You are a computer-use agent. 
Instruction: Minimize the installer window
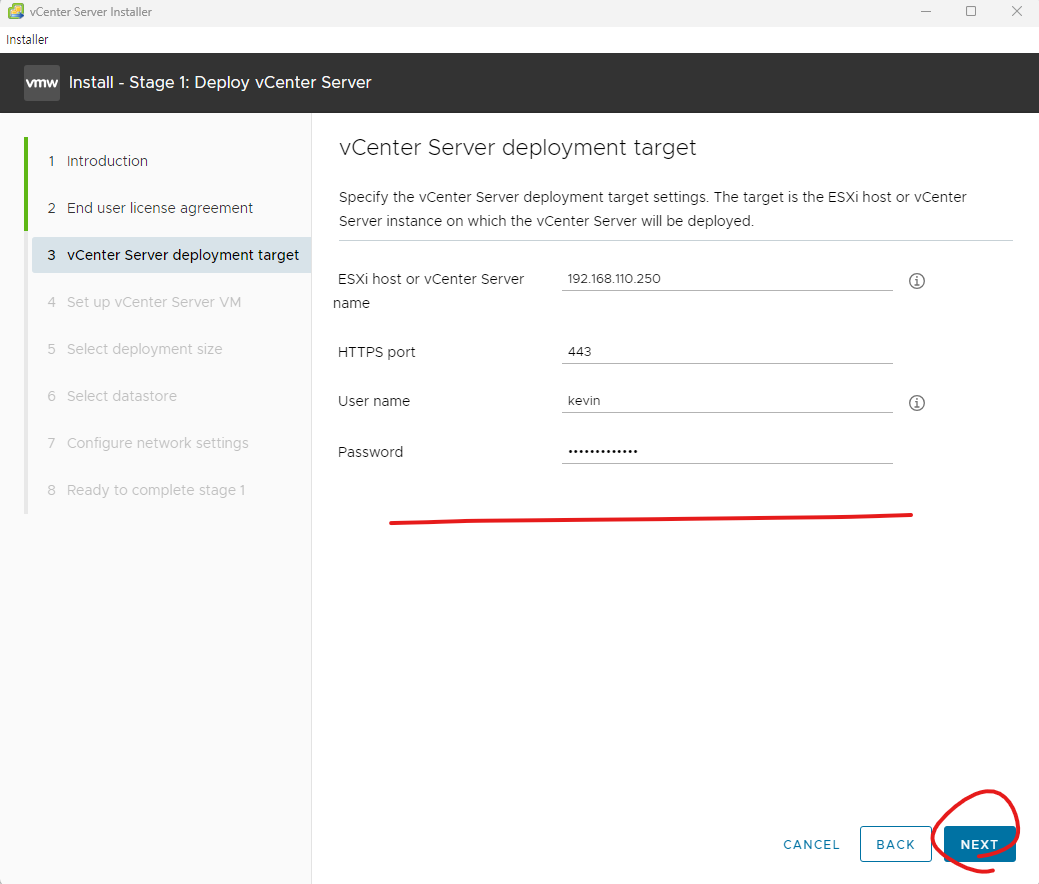tap(926, 11)
